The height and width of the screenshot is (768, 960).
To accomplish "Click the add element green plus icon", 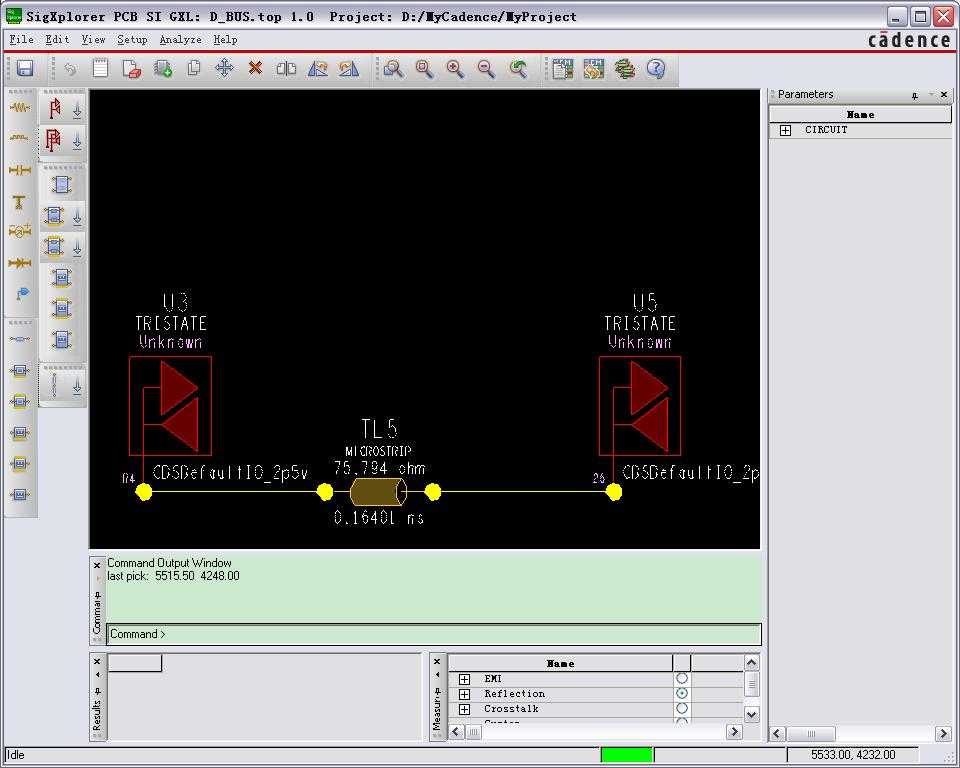I will 162,68.
